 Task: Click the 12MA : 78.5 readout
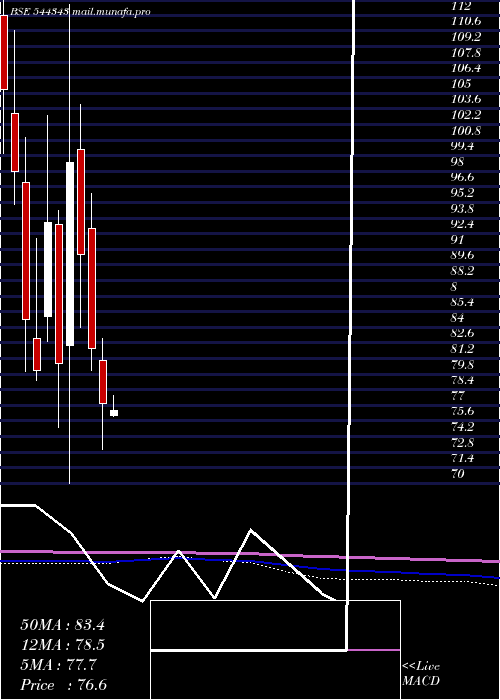pos(62,645)
